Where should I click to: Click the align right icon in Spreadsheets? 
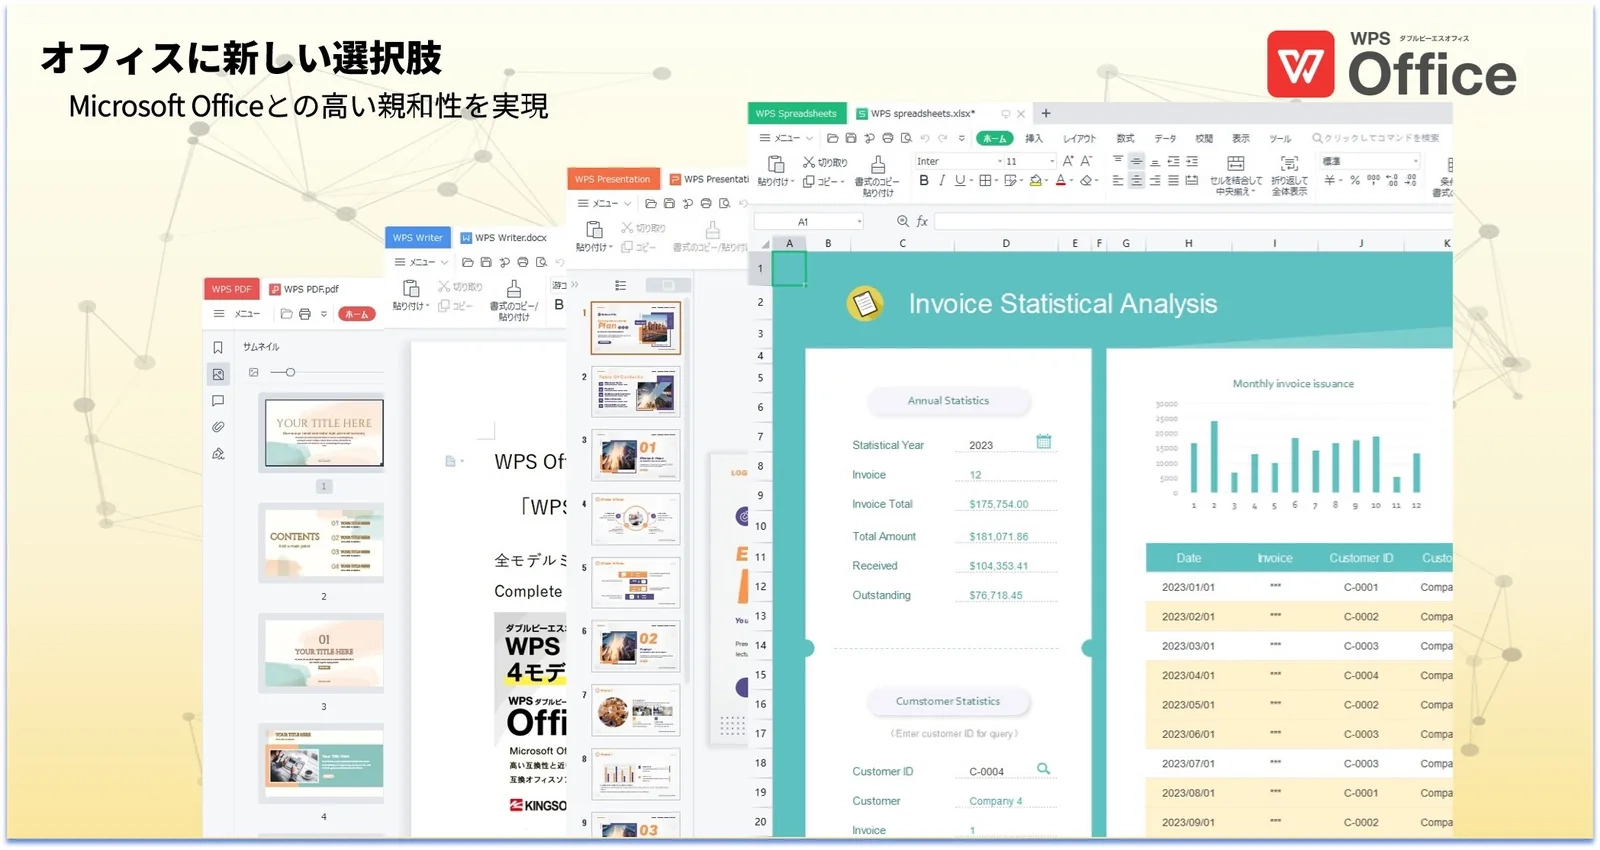pyautogui.click(x=1155, y=180)
